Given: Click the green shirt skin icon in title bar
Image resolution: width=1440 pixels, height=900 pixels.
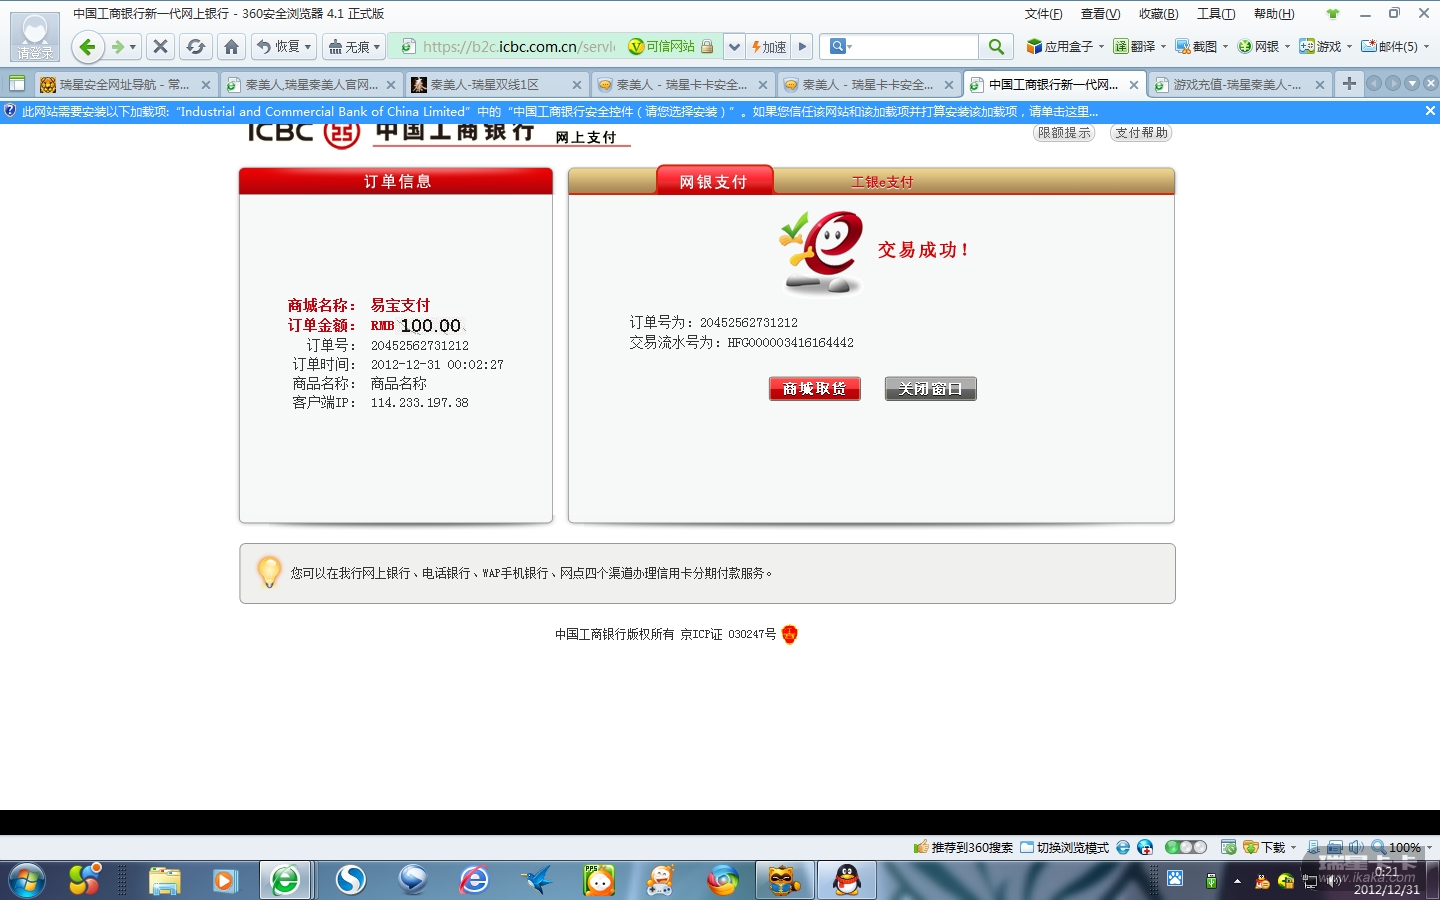Looking at the screenshot, I should coord(1332,14).
